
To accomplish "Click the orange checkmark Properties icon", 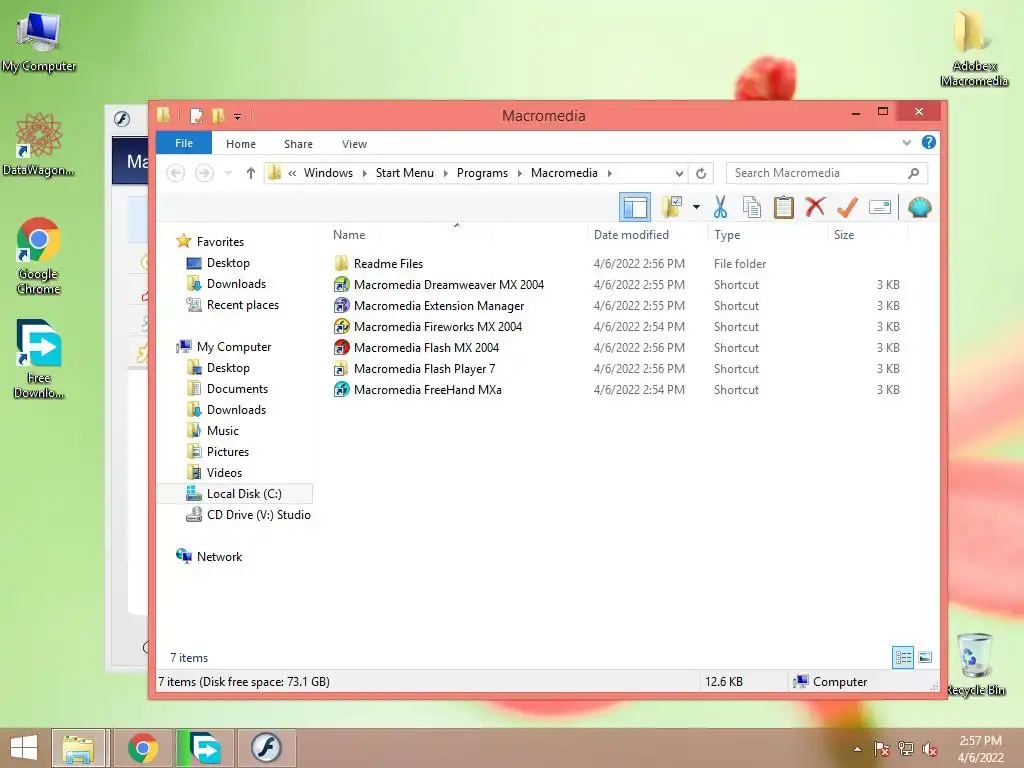I will click(847, 208).
